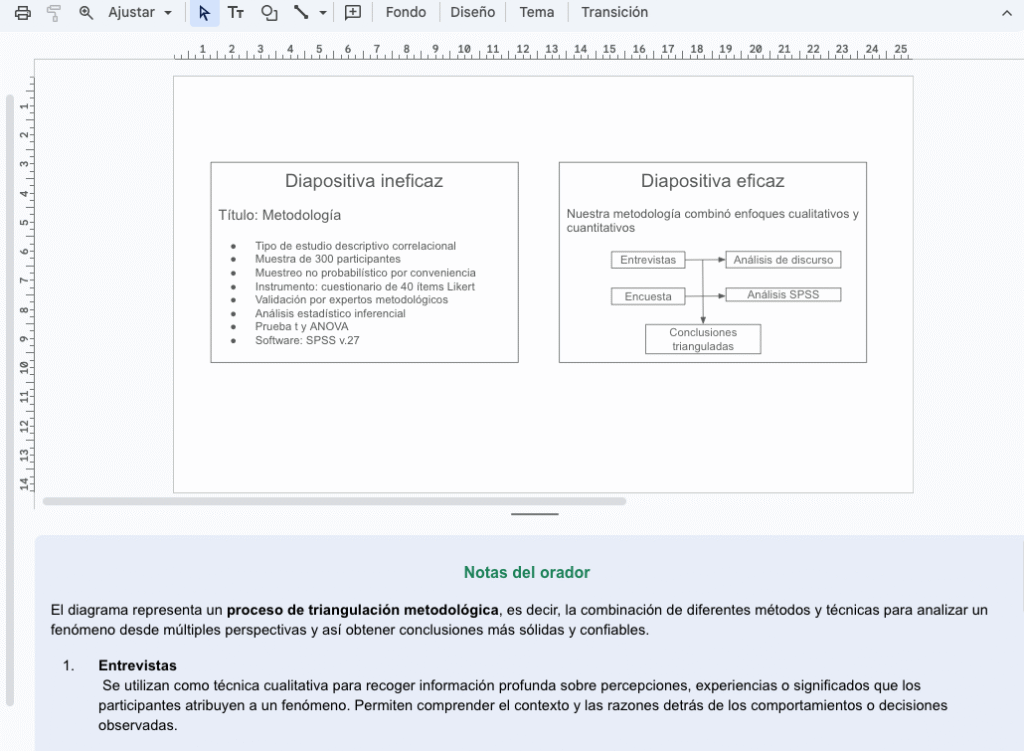This screenshot has height=751, width=1024.
Task: Click the Transición button
Action: (x=614, y=13)
